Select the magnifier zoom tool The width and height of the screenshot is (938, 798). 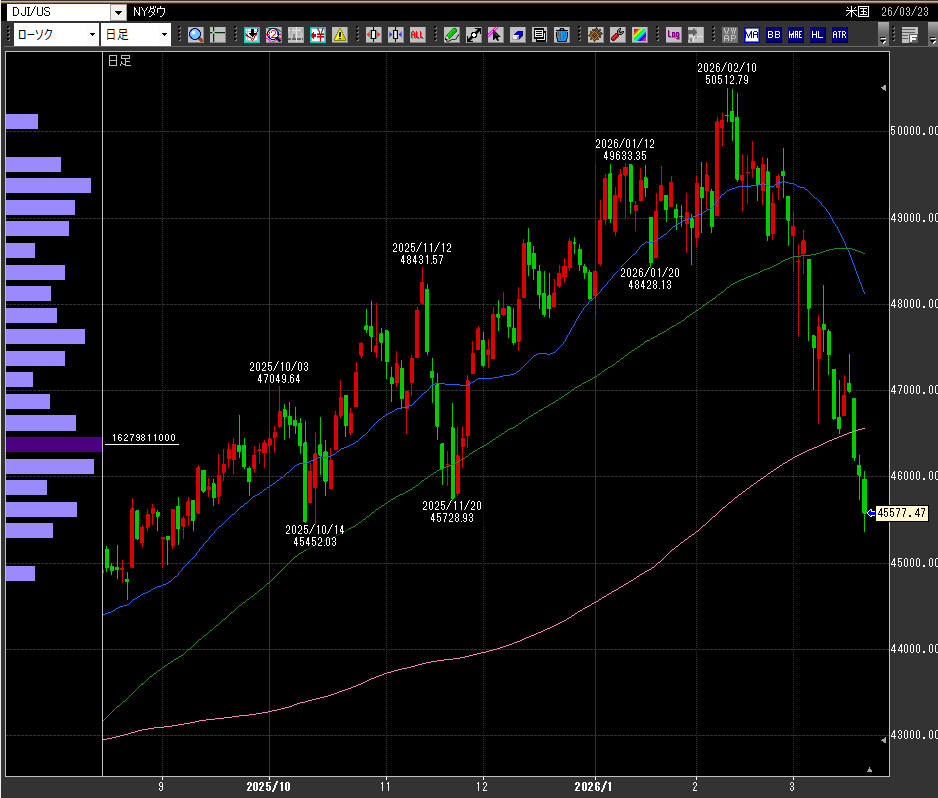click(196, 35)
